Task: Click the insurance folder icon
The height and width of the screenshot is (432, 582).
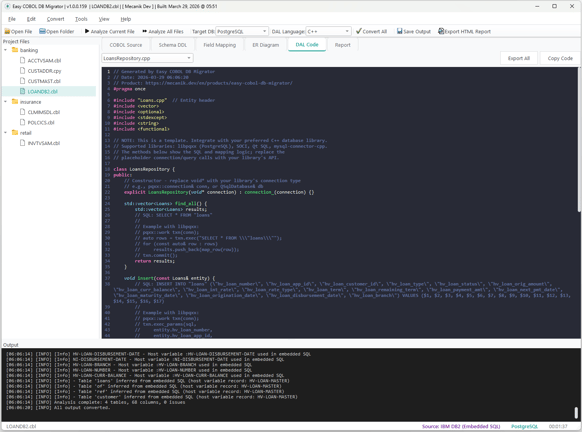Action: (15, 101)
